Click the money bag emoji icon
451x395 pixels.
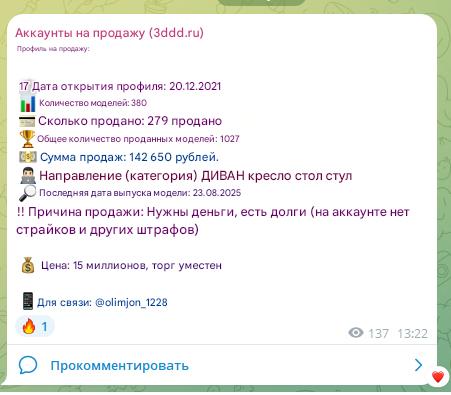(x=28, y=266)
